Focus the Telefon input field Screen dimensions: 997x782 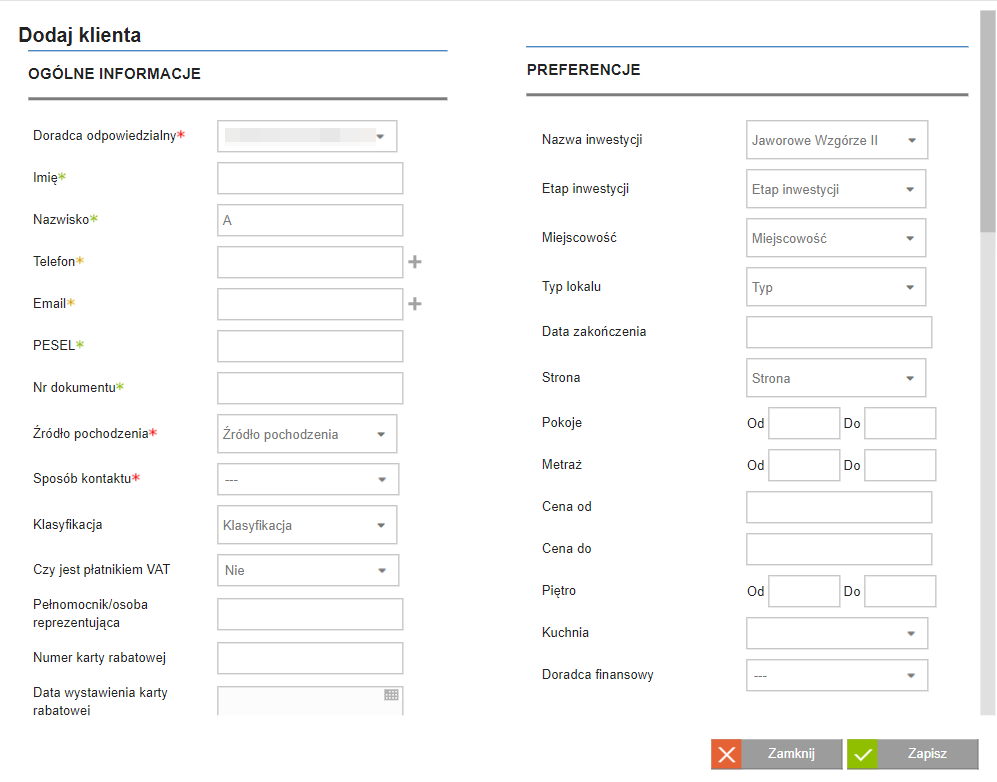(310, 262)
